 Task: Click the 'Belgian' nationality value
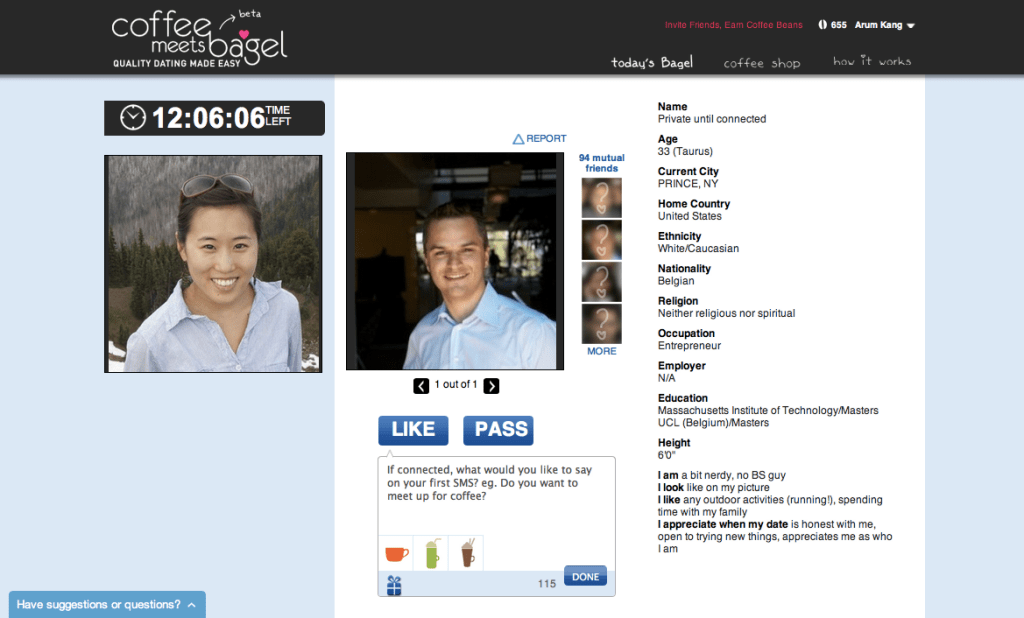[x=676, y=281]
